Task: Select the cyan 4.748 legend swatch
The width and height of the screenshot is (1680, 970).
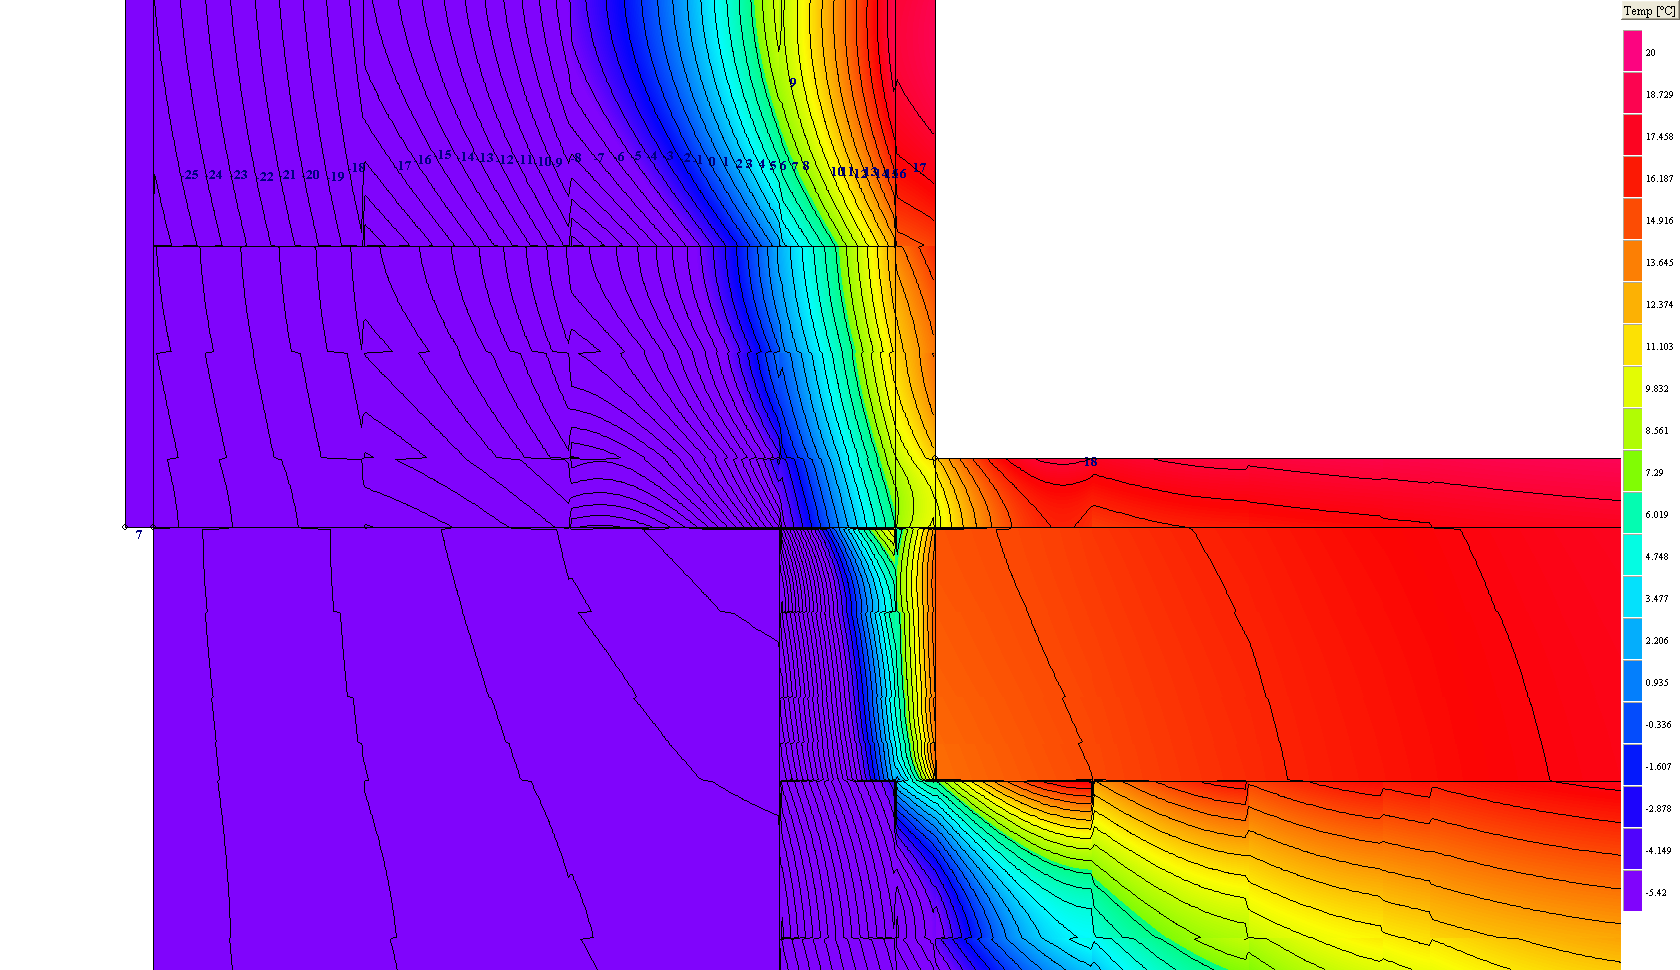Action: coord(1632,554)
